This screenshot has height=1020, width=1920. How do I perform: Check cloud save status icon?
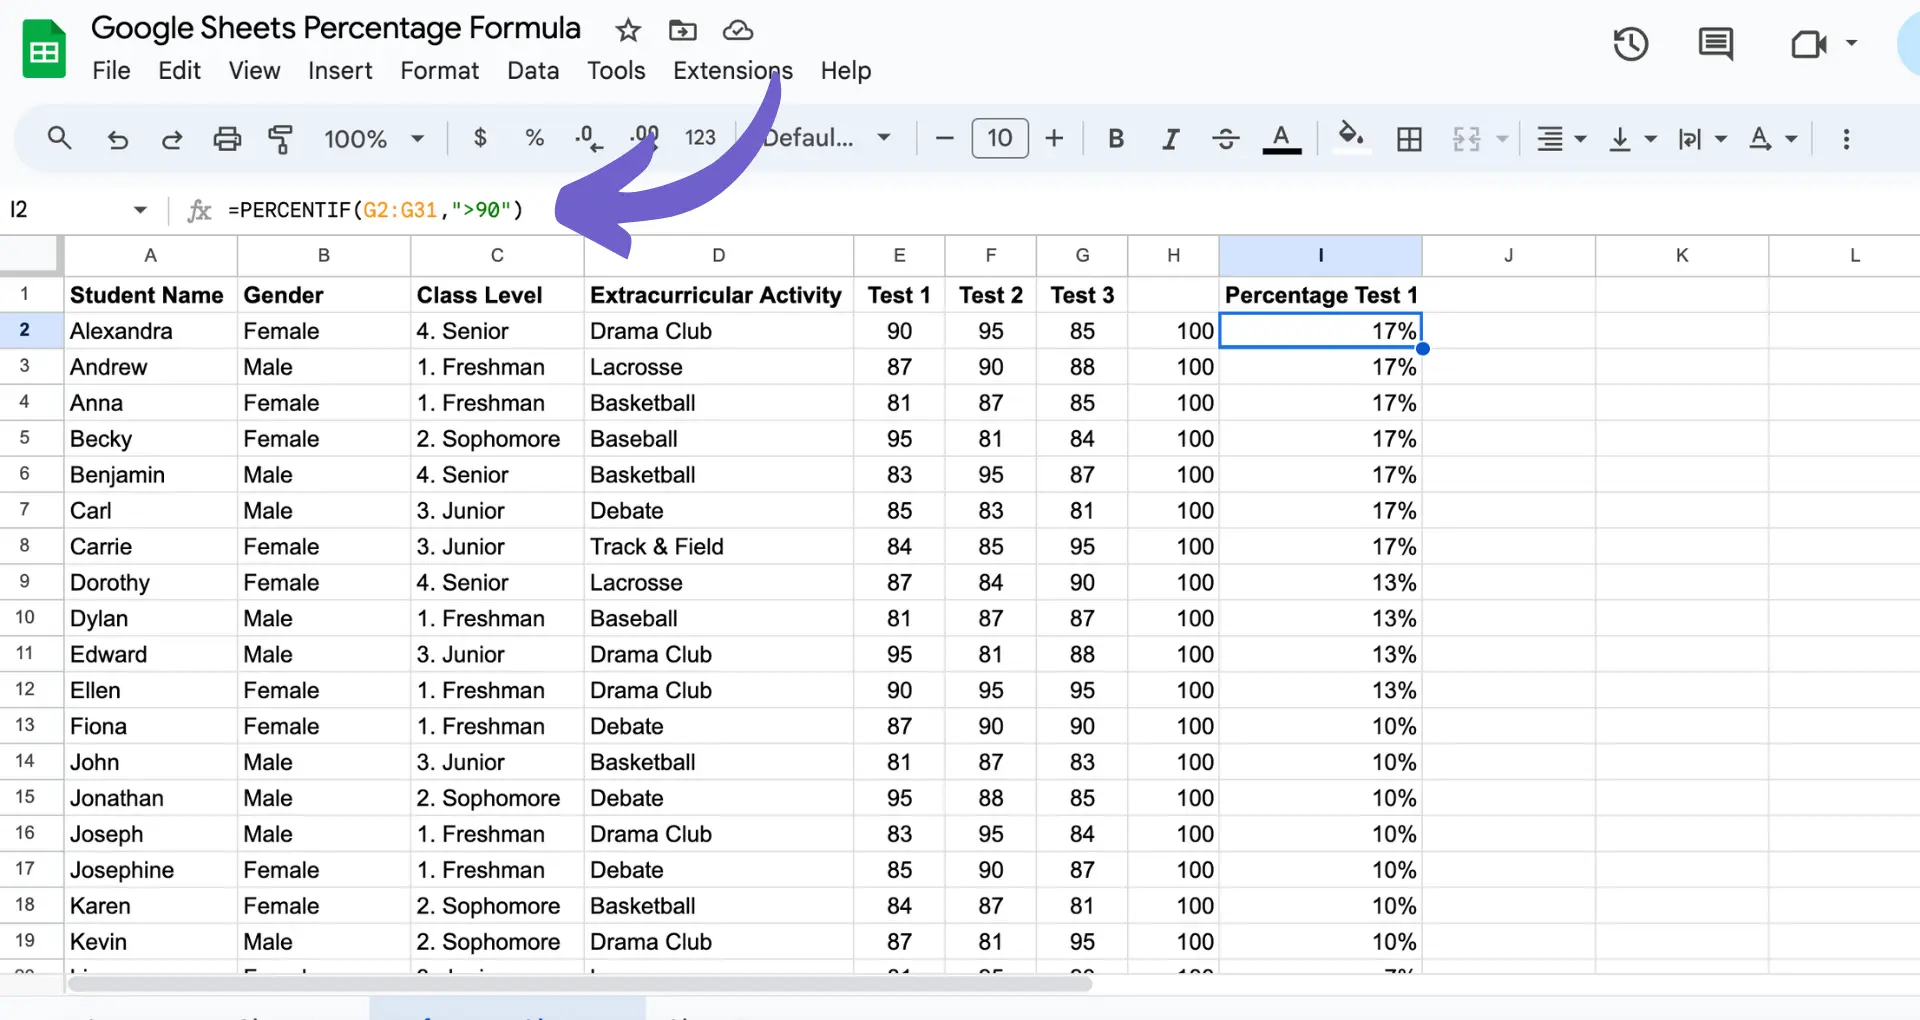tap(738, 30)
